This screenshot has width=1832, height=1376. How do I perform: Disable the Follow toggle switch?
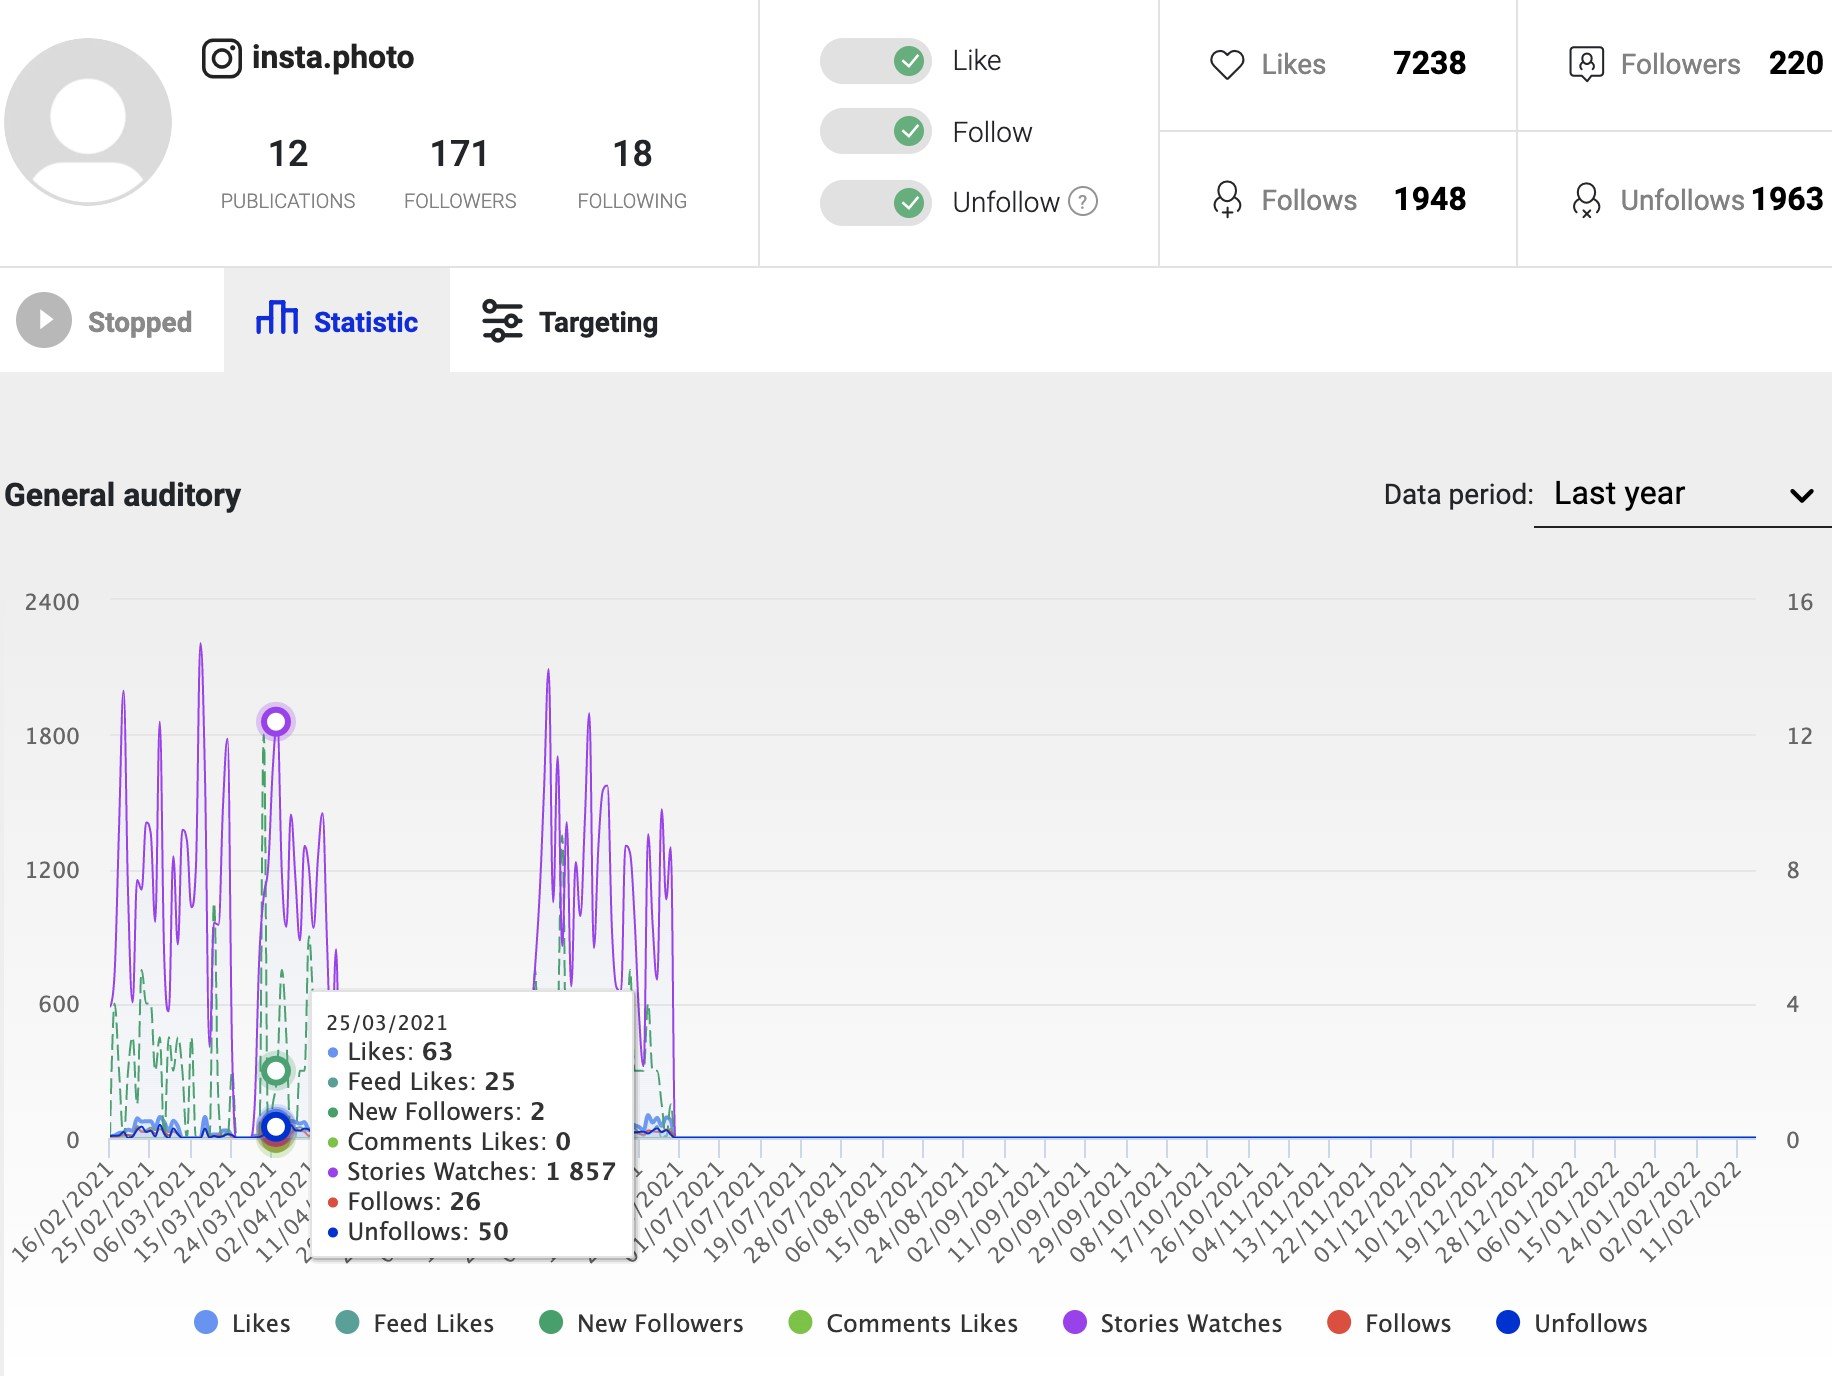876,131
